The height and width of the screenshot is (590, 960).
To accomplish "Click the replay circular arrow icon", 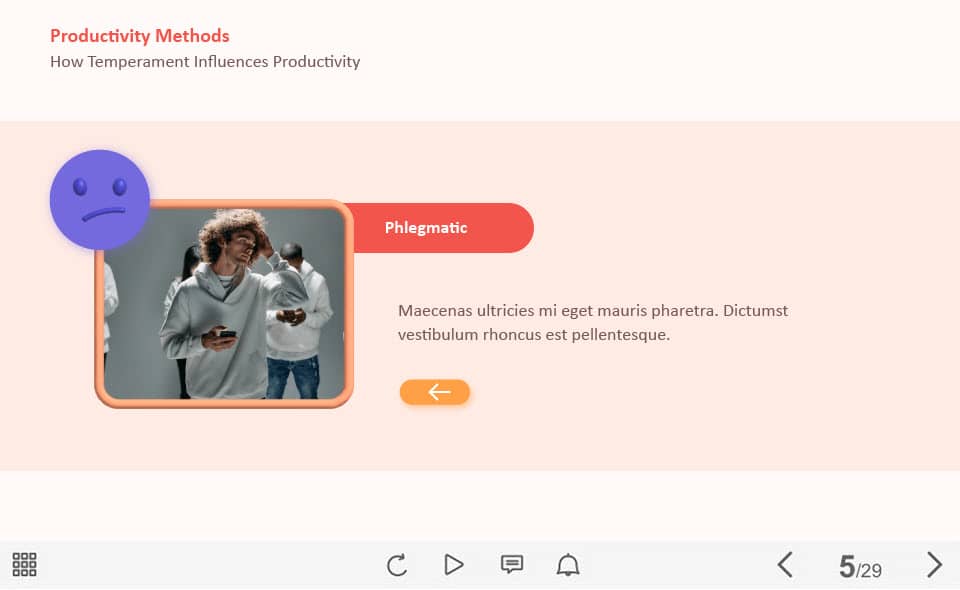I will (397, 565).
